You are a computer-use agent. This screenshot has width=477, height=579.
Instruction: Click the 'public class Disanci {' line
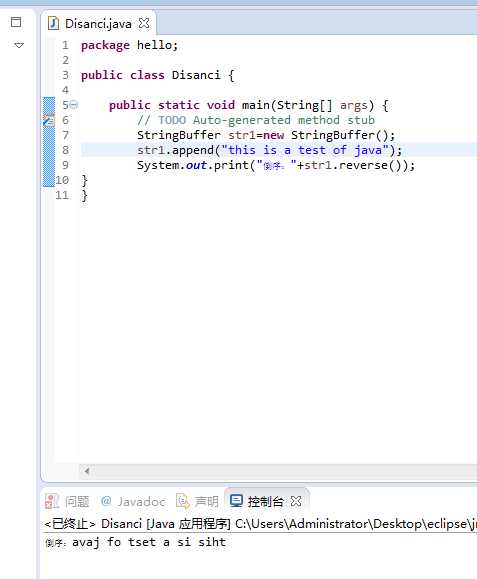pos(157,75)
